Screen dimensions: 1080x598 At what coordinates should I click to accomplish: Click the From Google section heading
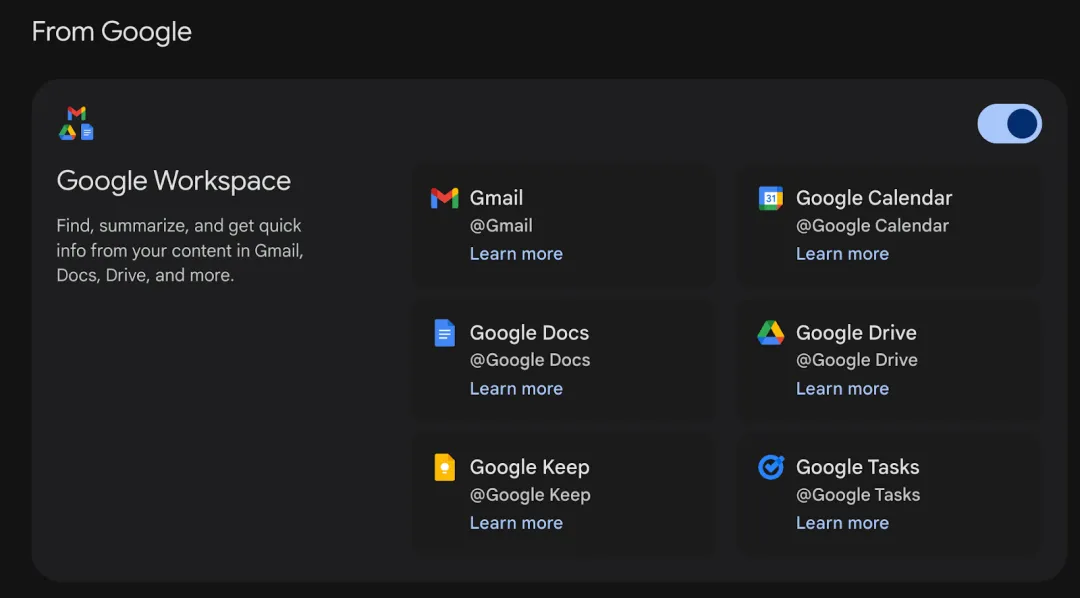(x=112, y=32)
